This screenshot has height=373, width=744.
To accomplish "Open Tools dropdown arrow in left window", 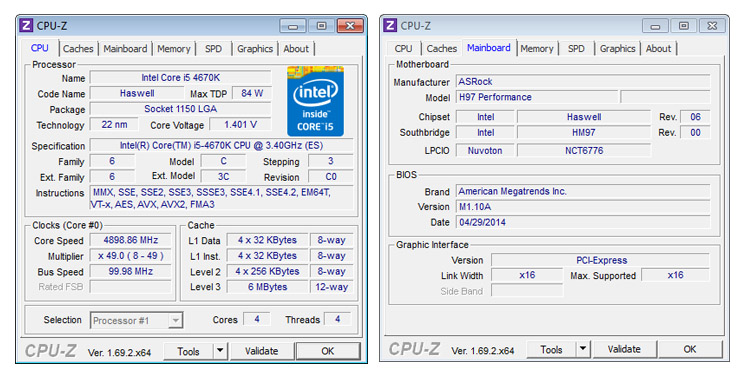I will tap(220, 351).
